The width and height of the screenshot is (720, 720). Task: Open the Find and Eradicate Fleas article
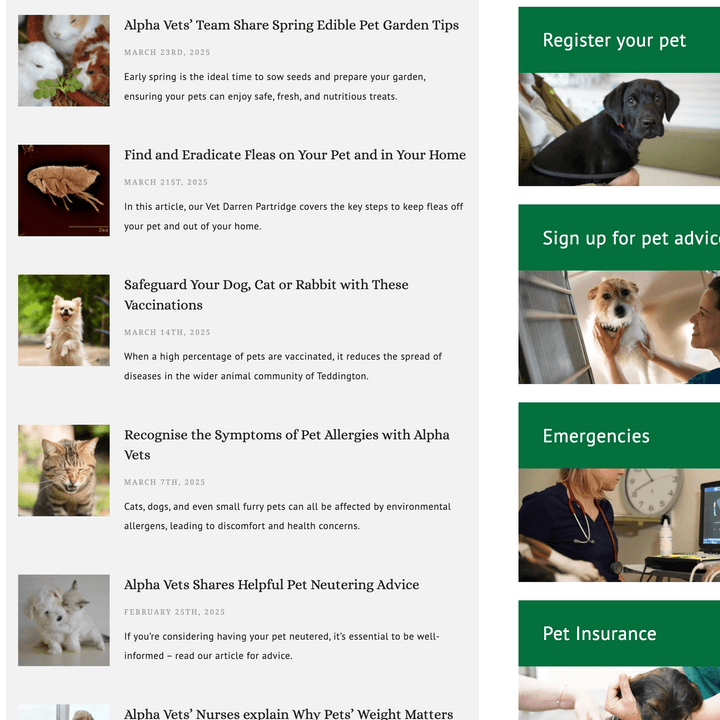(x=295, y=155)
